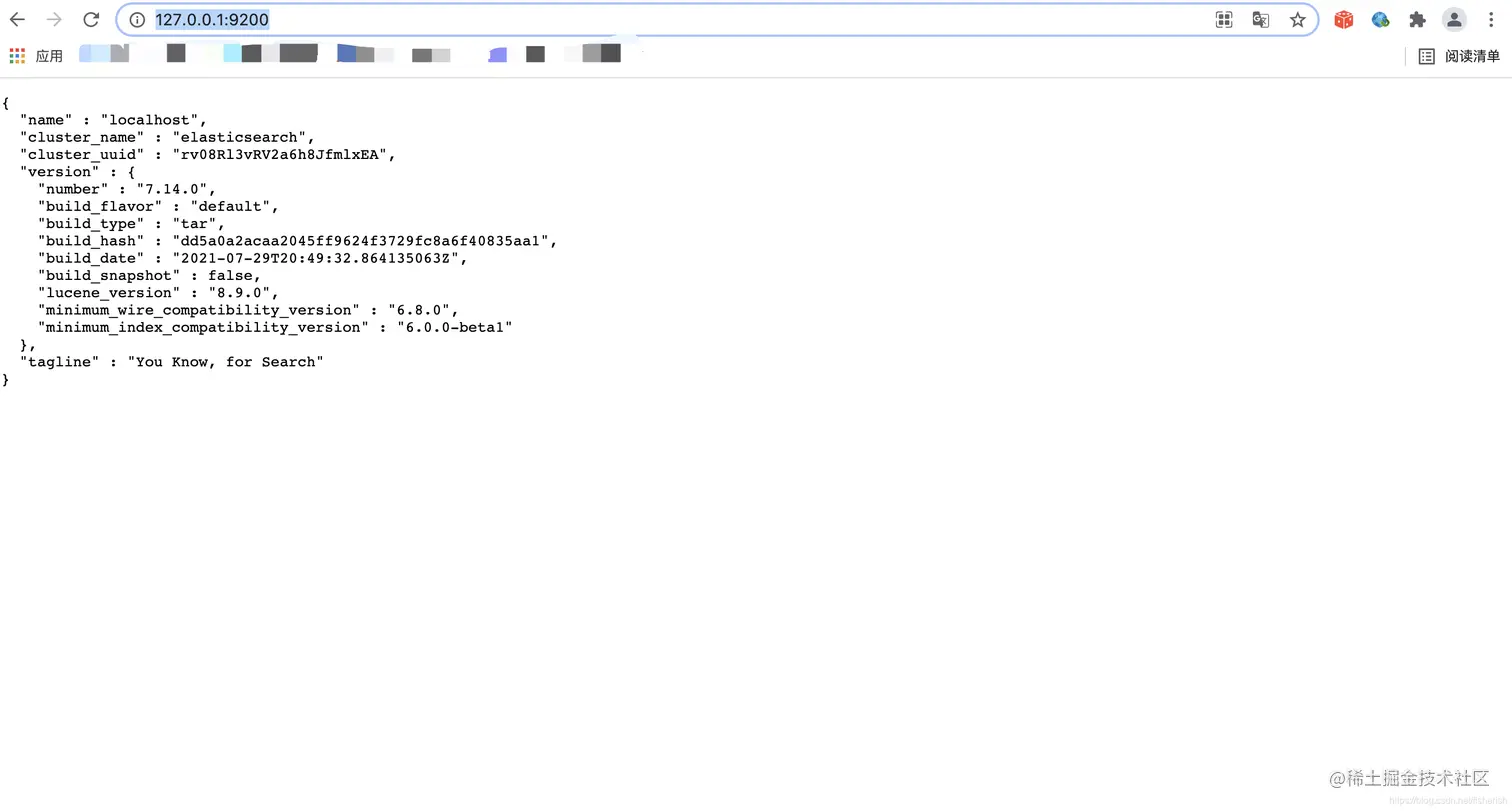The image size is (1512, 811).
Task: Click the browser back arrow
Action: click(17, 20)
